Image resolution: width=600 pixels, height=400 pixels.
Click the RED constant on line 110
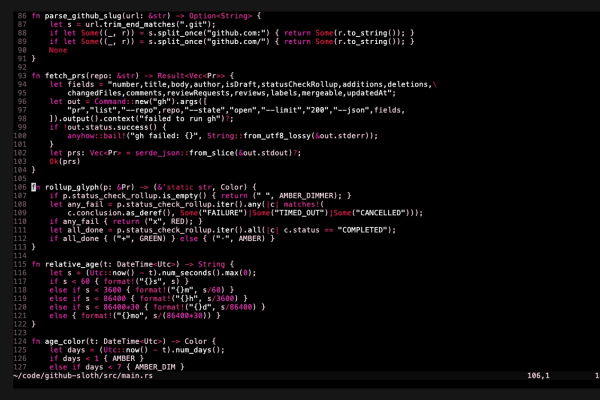pyautogui.click(x=177, y=221)
